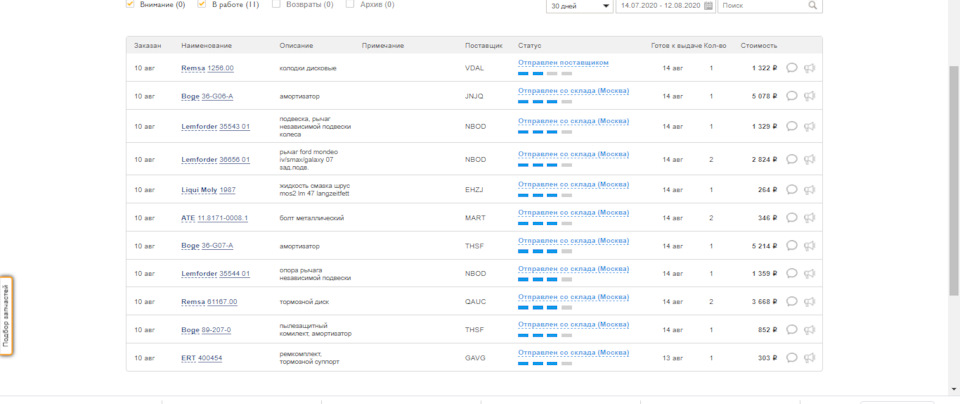
Task: Select supplier code GAVG
Action: click(475, 358)
